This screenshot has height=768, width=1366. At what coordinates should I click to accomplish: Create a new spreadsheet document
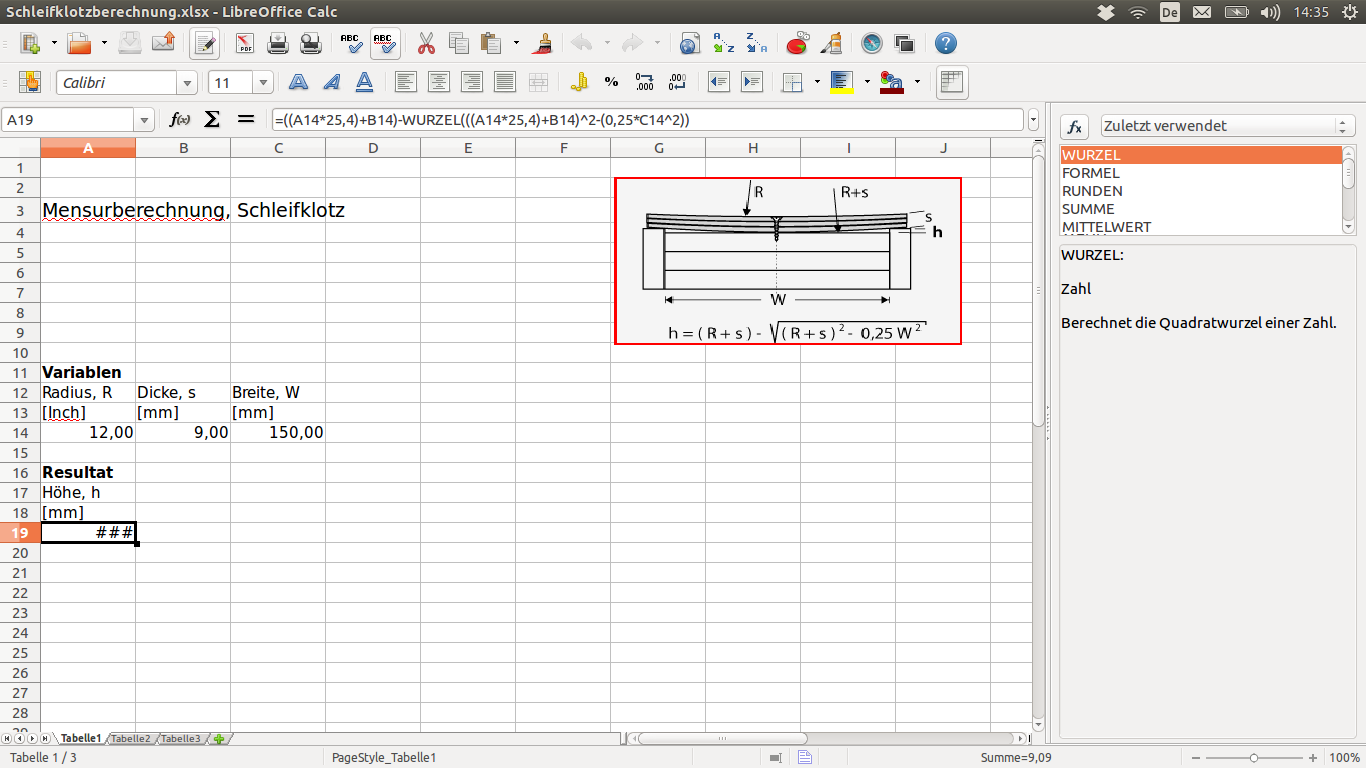[x=30, y=44]
